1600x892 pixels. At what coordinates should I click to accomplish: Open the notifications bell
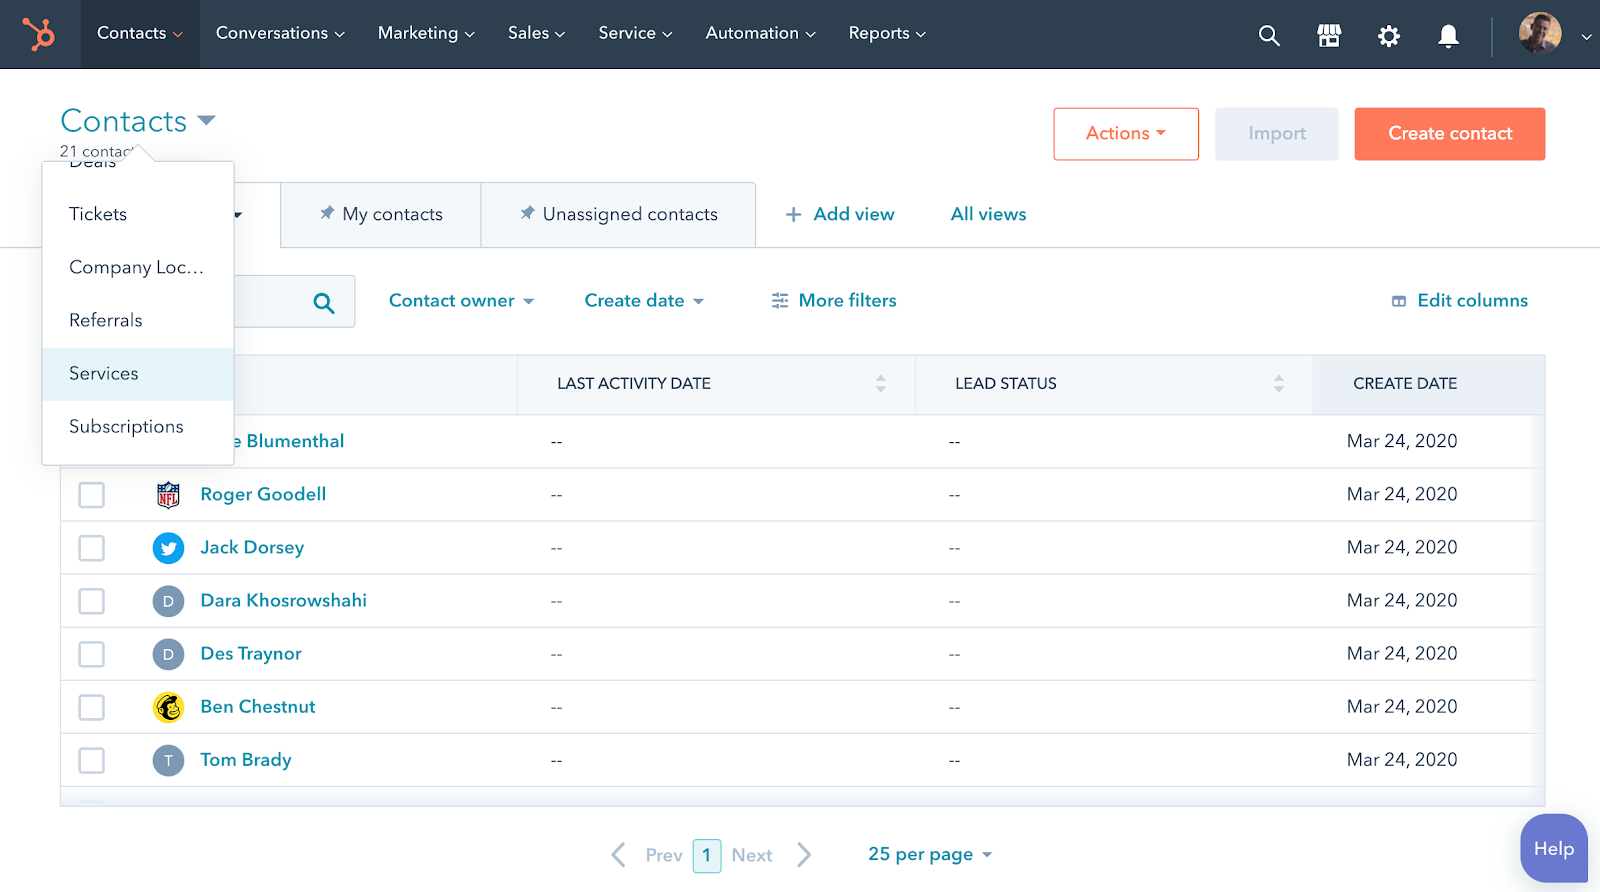[x=1448, y=36]
